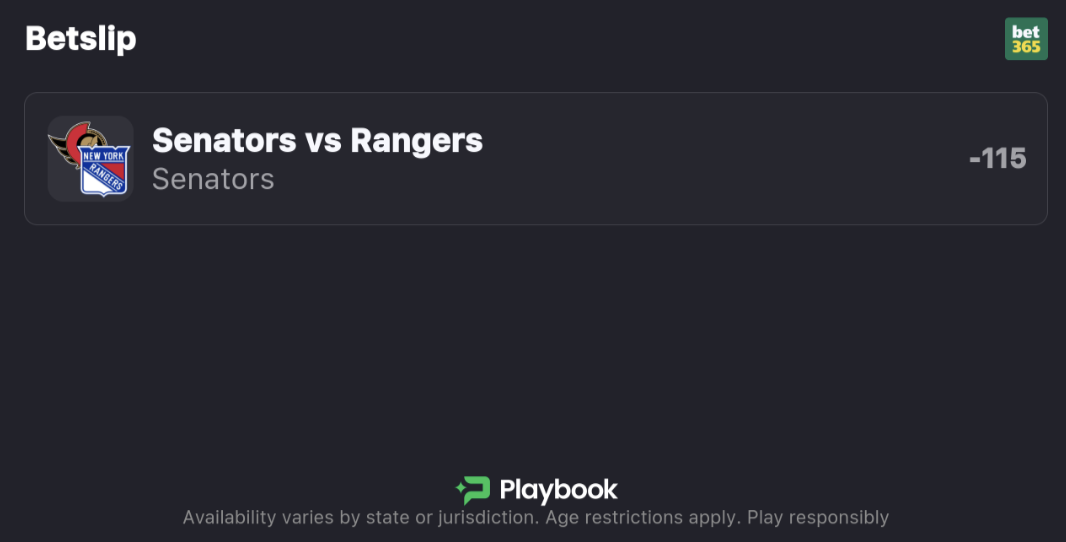Click the Betslip heading
This screenshot has width=1066, height=542.
click(80, 39)
